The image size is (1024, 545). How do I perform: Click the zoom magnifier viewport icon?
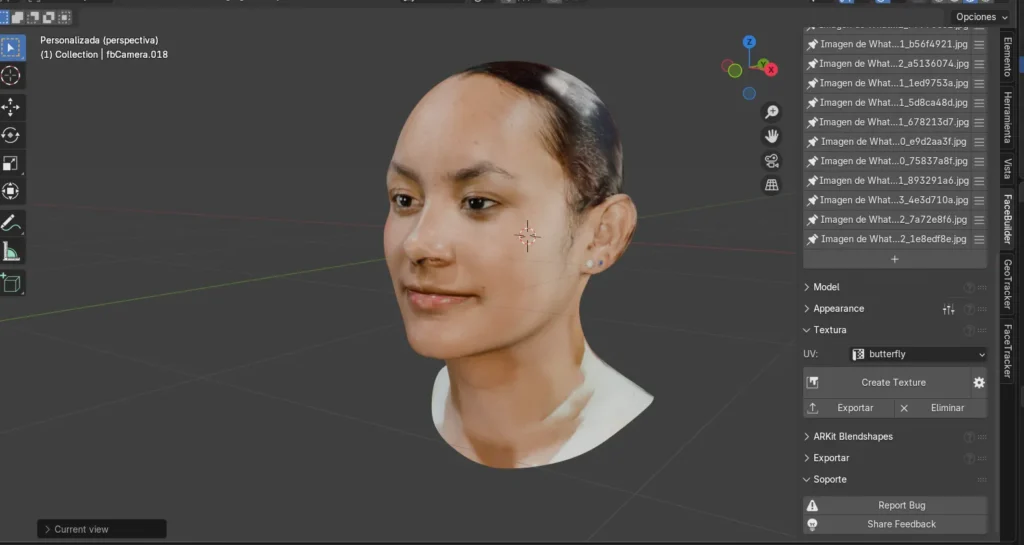(x=772, y=112)
